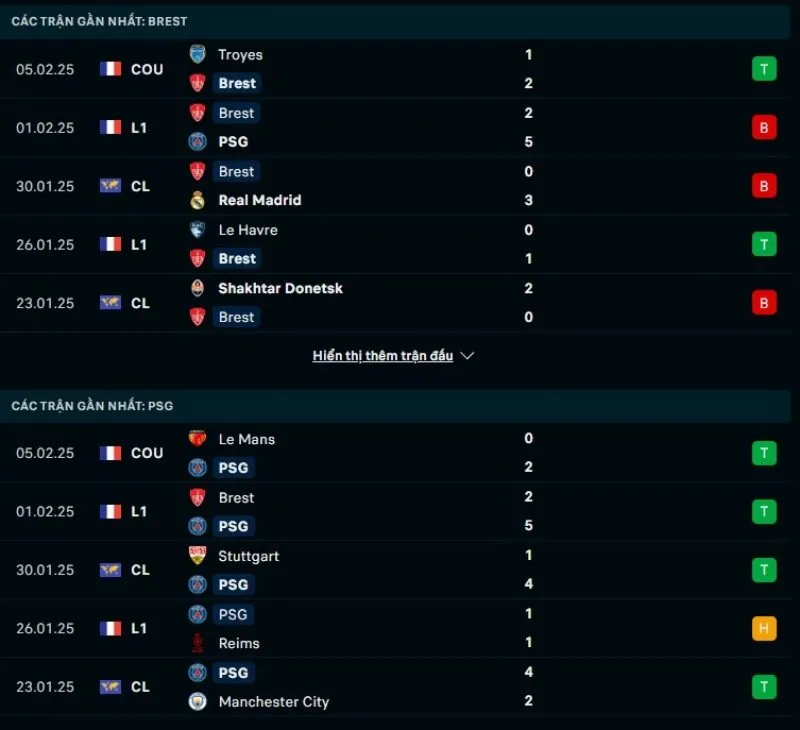Toggle the orange H badge for PSG vs Reims
800x730 pixels.
pyautogui.click(x=763, y=629)
